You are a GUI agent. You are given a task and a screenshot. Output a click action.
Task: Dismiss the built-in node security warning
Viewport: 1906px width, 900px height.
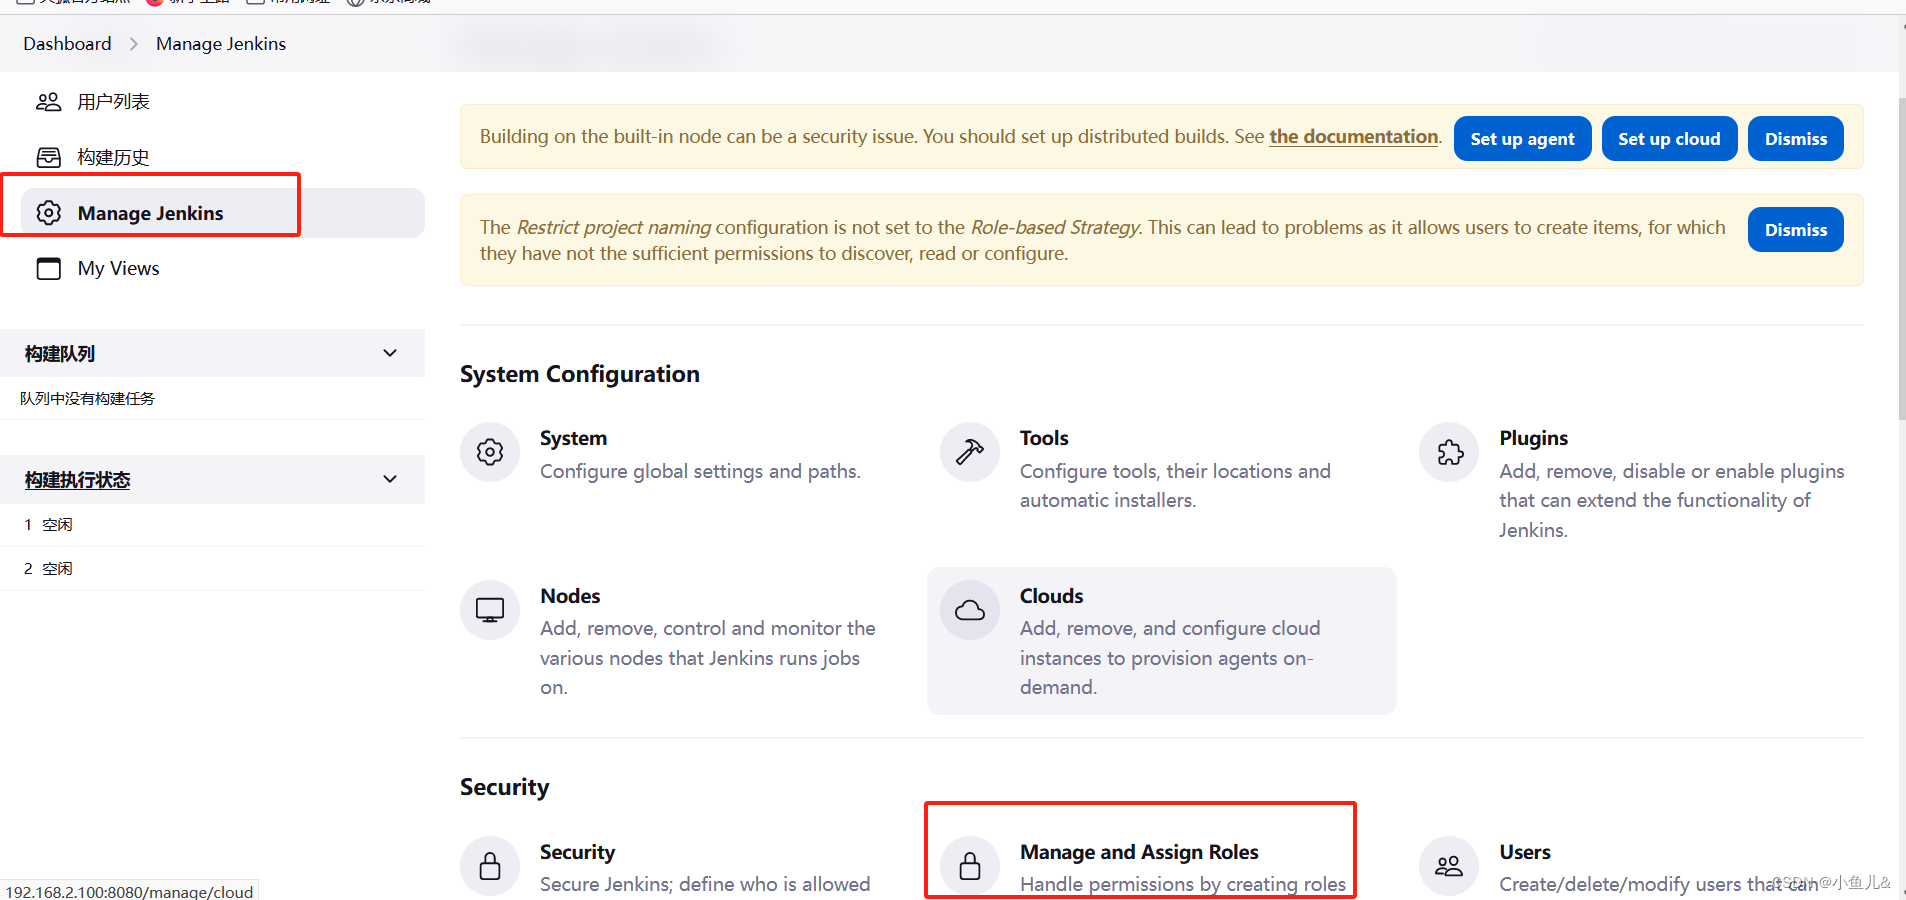point(1795,139)
